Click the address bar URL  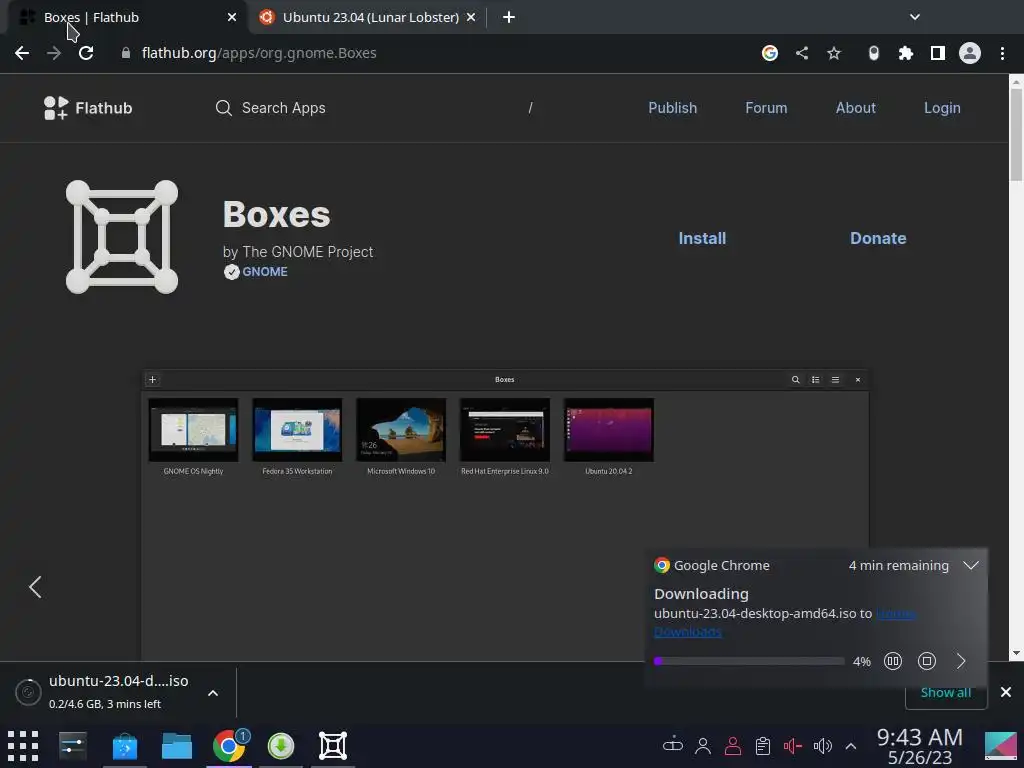(x=259, y=53)
